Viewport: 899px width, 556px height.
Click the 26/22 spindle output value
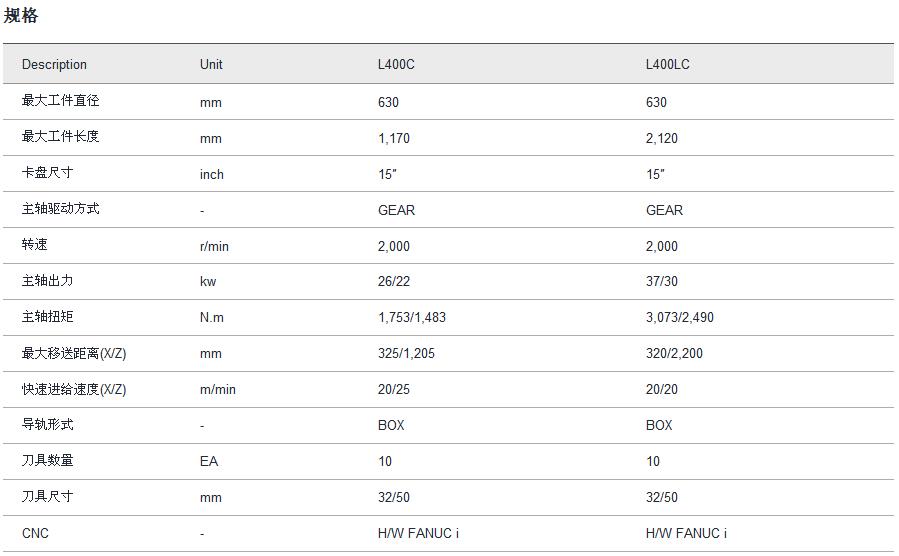394,282
